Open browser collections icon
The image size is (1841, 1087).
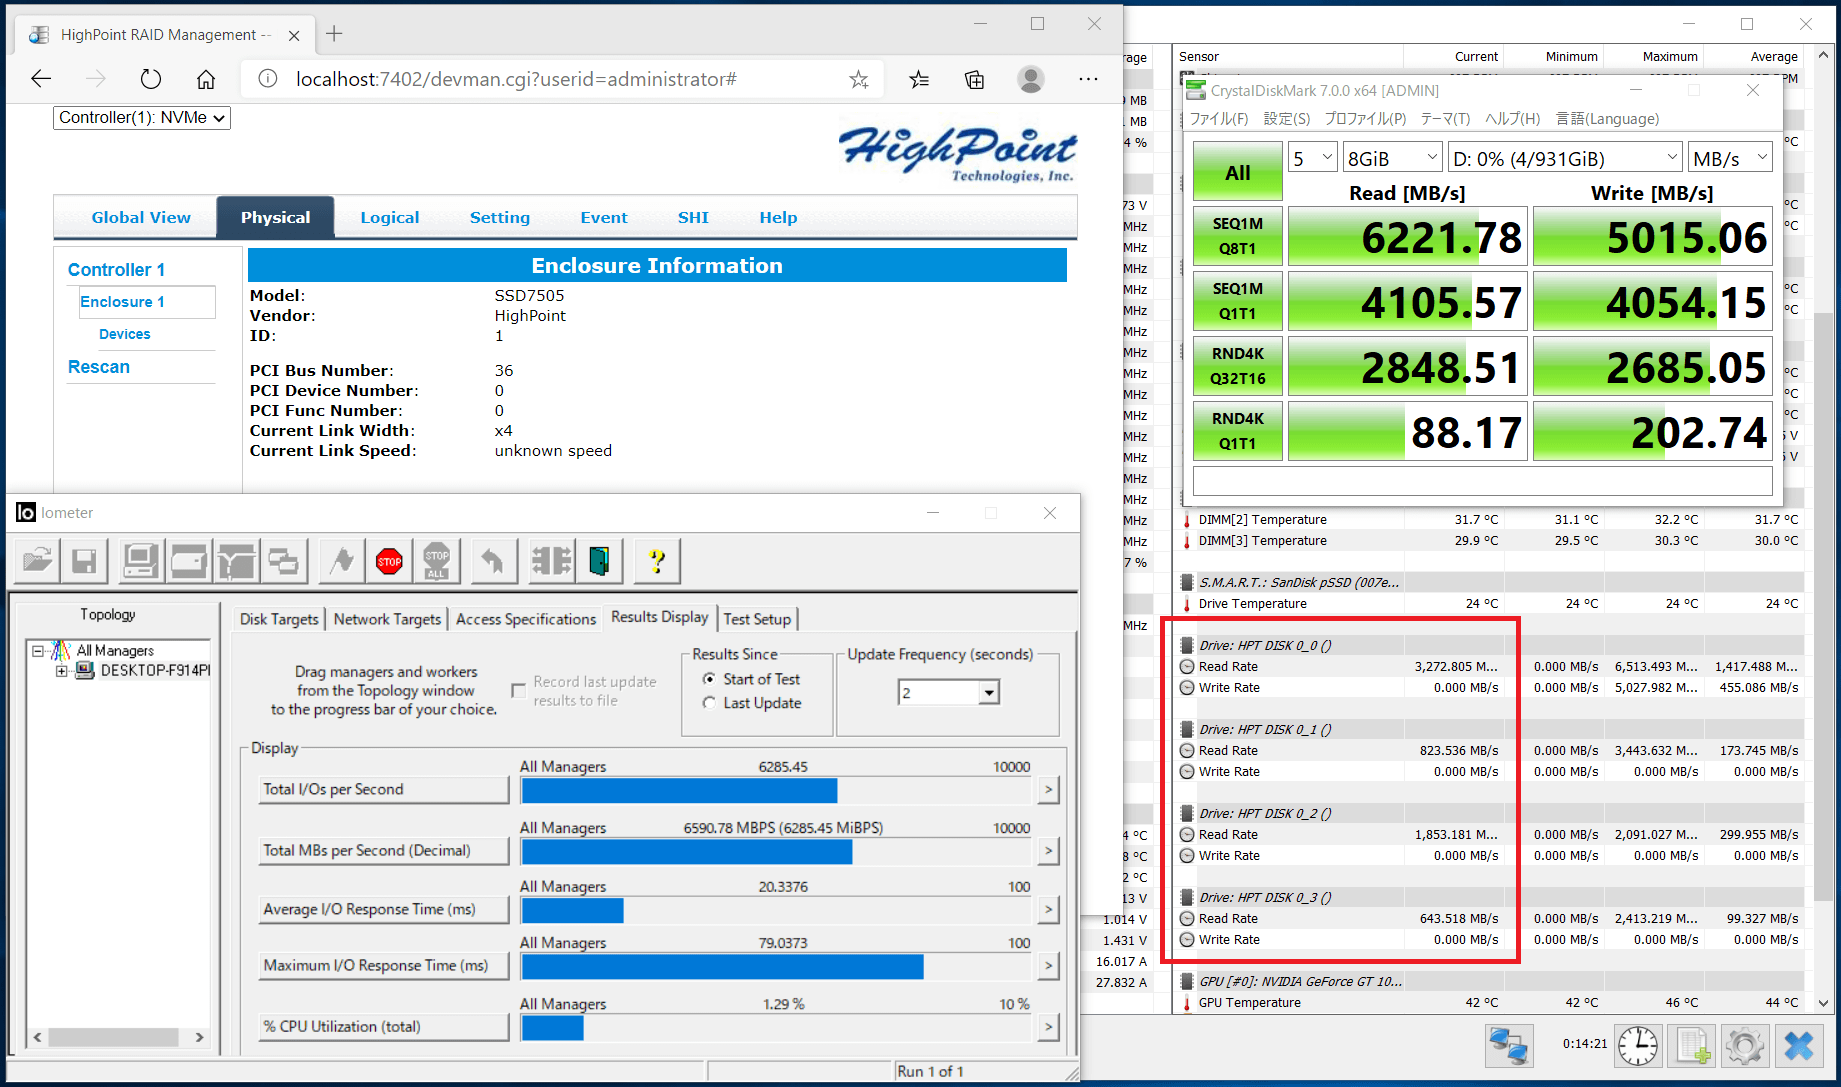pyautogui.click(x=975, y=79)
